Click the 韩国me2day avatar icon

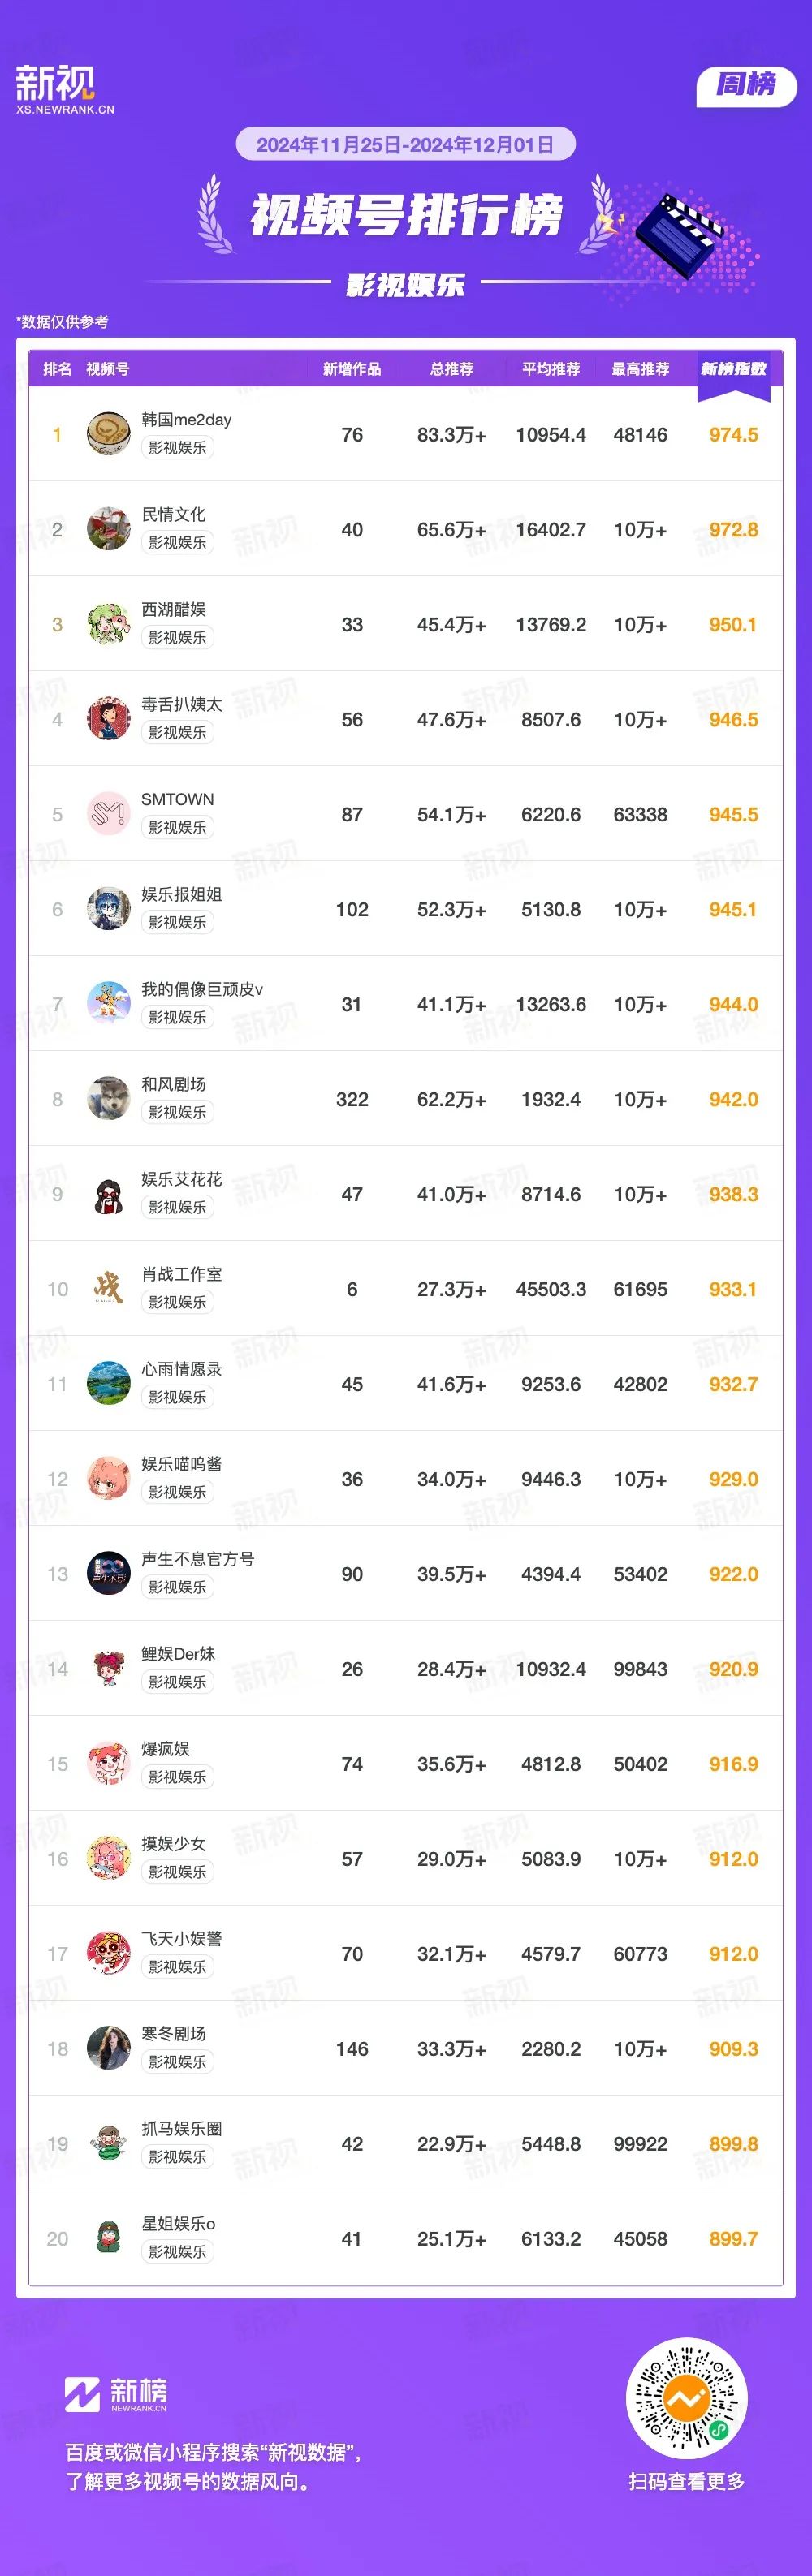point(108,434)
